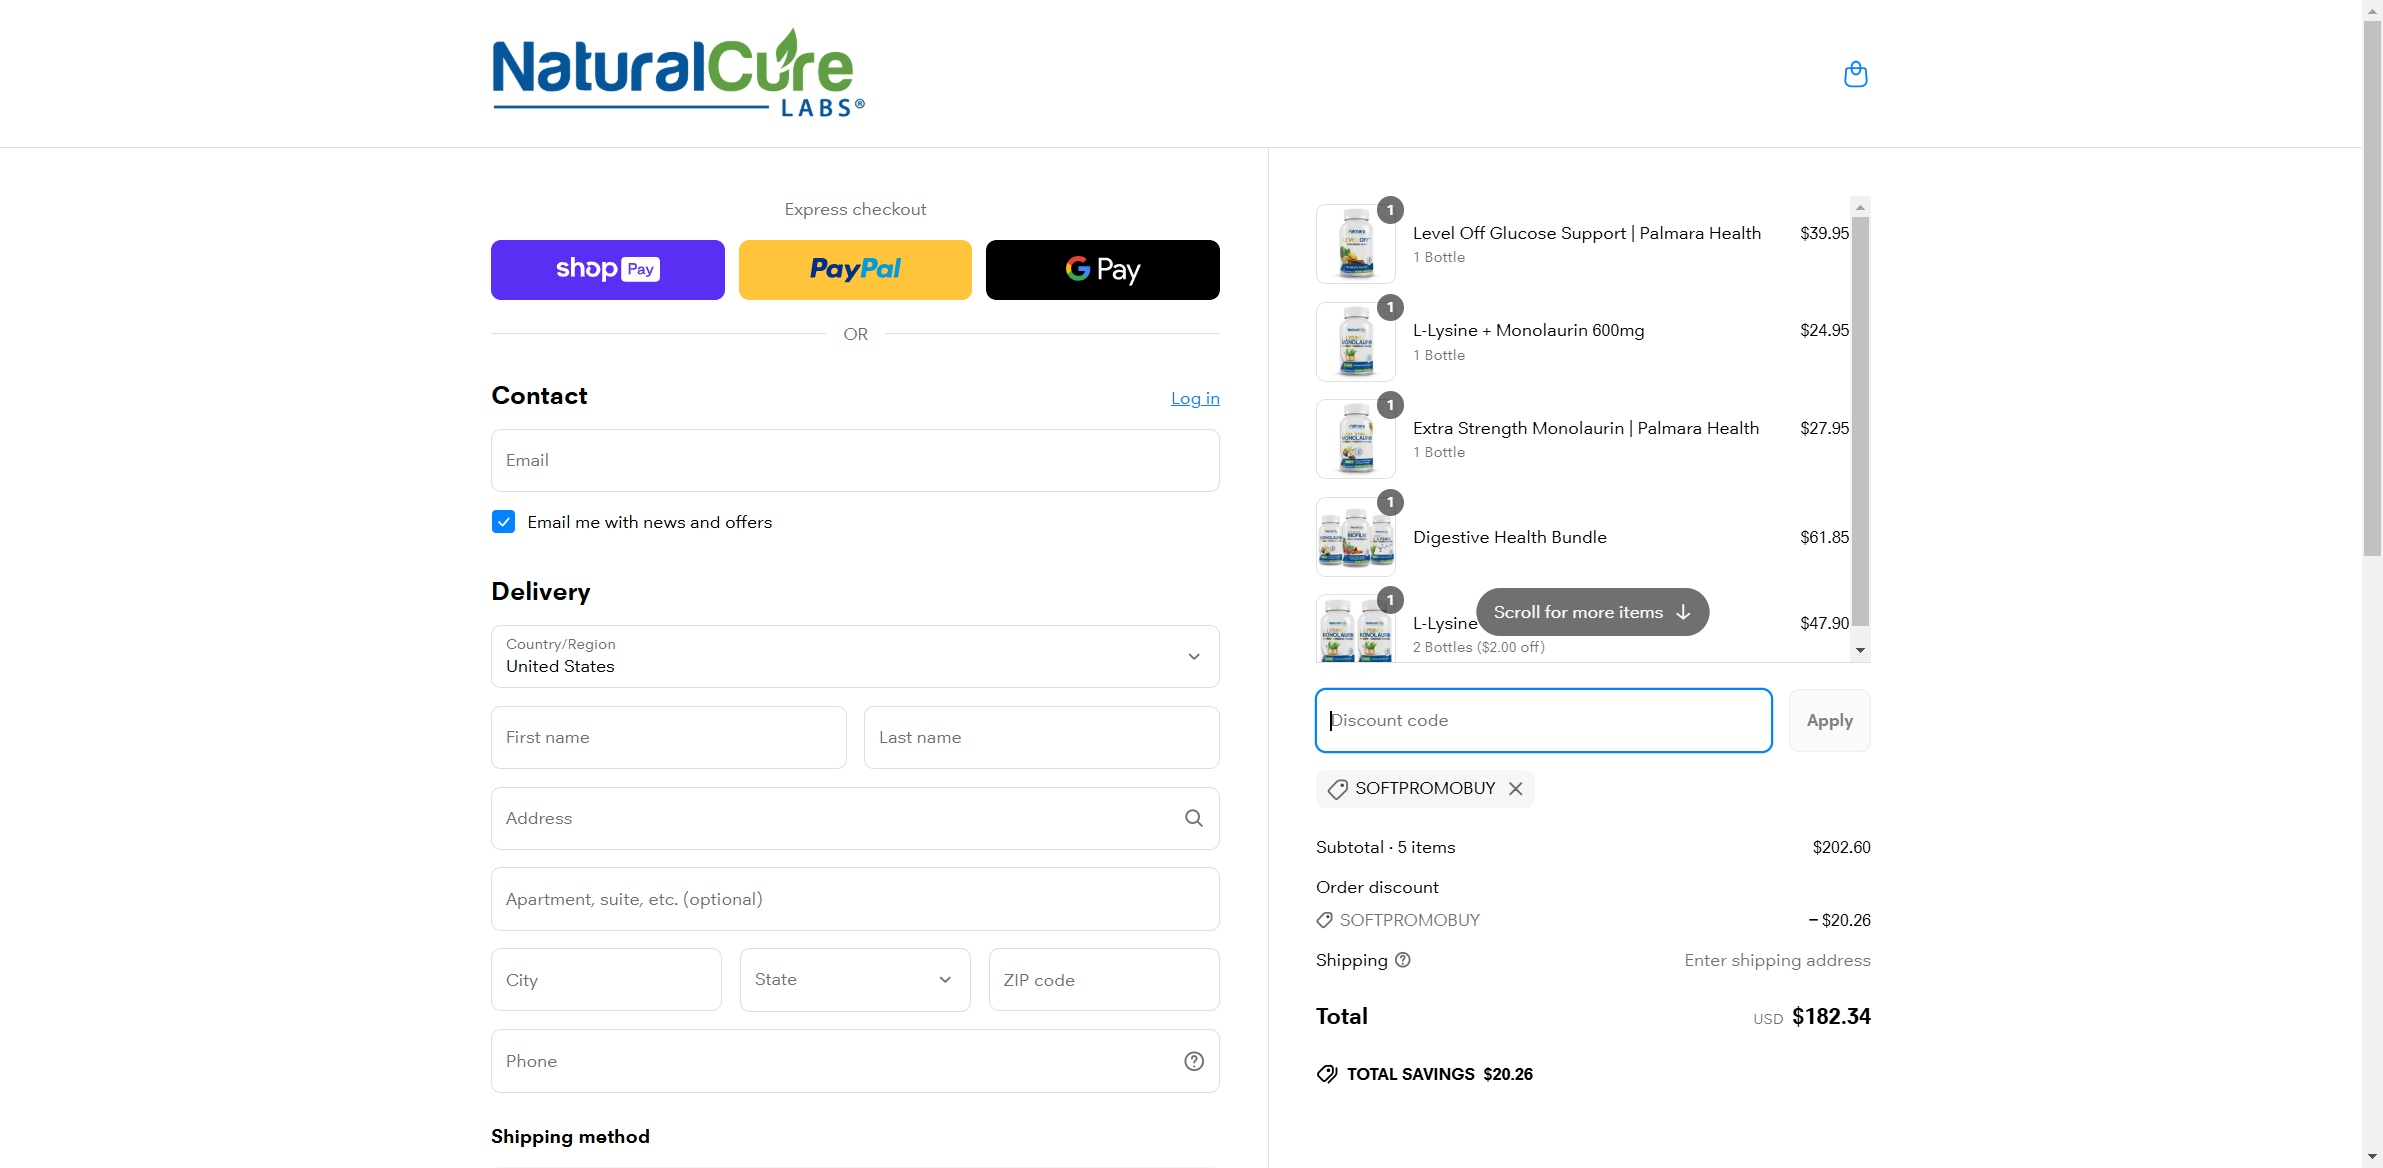Image resolution: width=2383 pixels, height=1168 pixels.
Task: Open the Log in link
Action: 1195,398
